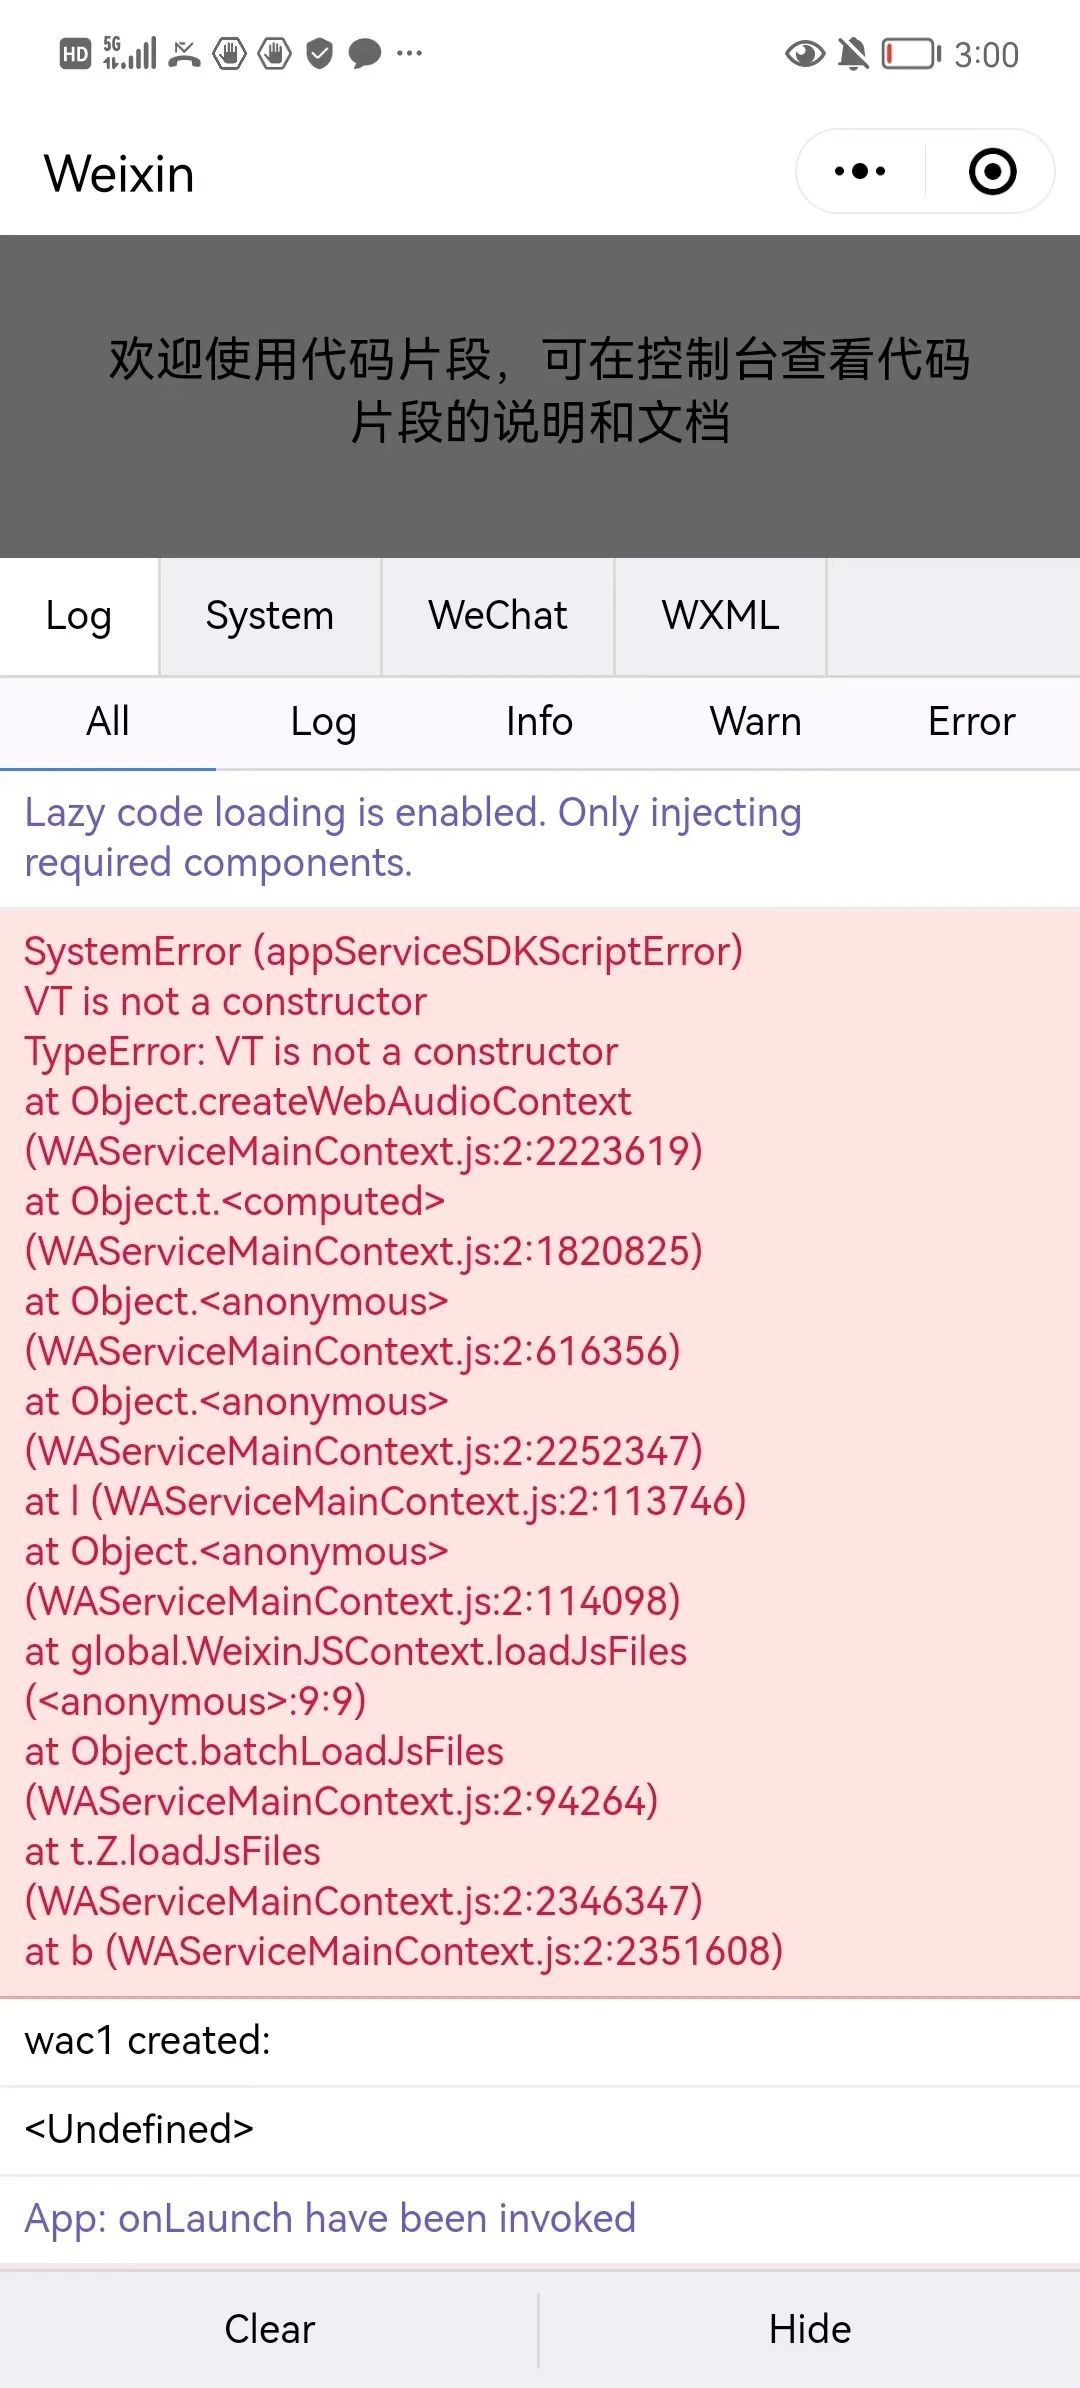Screen dimensions: 1080x2388
Task: Switch to the System tab
Action: (270, 616)
